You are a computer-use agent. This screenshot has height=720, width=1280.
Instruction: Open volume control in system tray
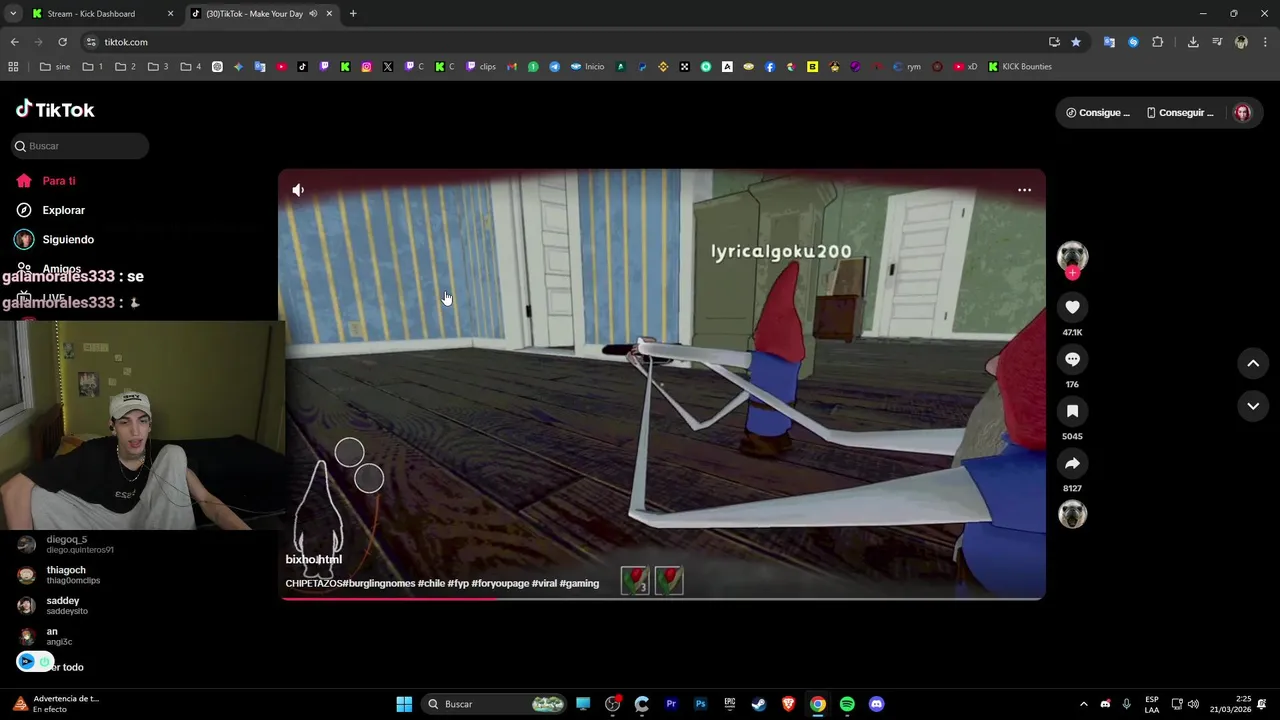1193,704
